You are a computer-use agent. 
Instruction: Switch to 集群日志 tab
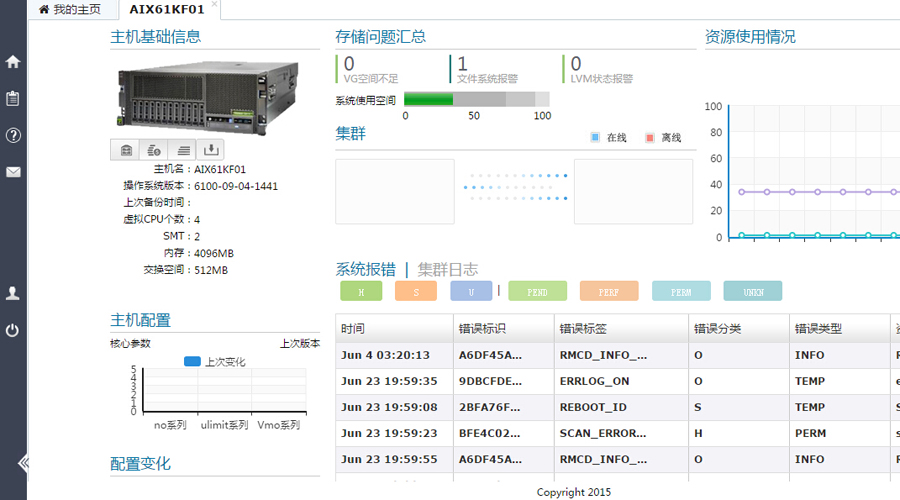click(x=447, y=269)
